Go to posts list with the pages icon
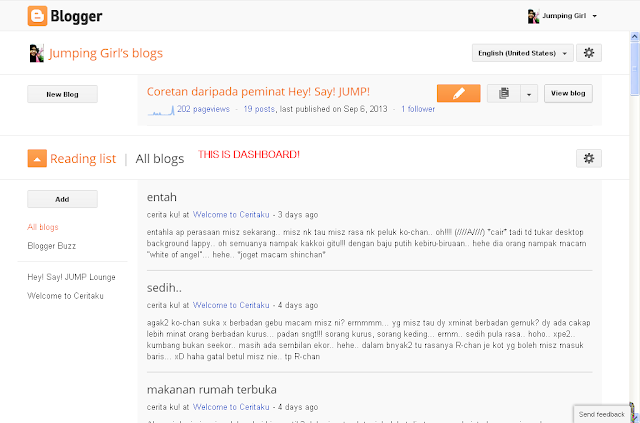The image size is (640, 423). (504, 94)
